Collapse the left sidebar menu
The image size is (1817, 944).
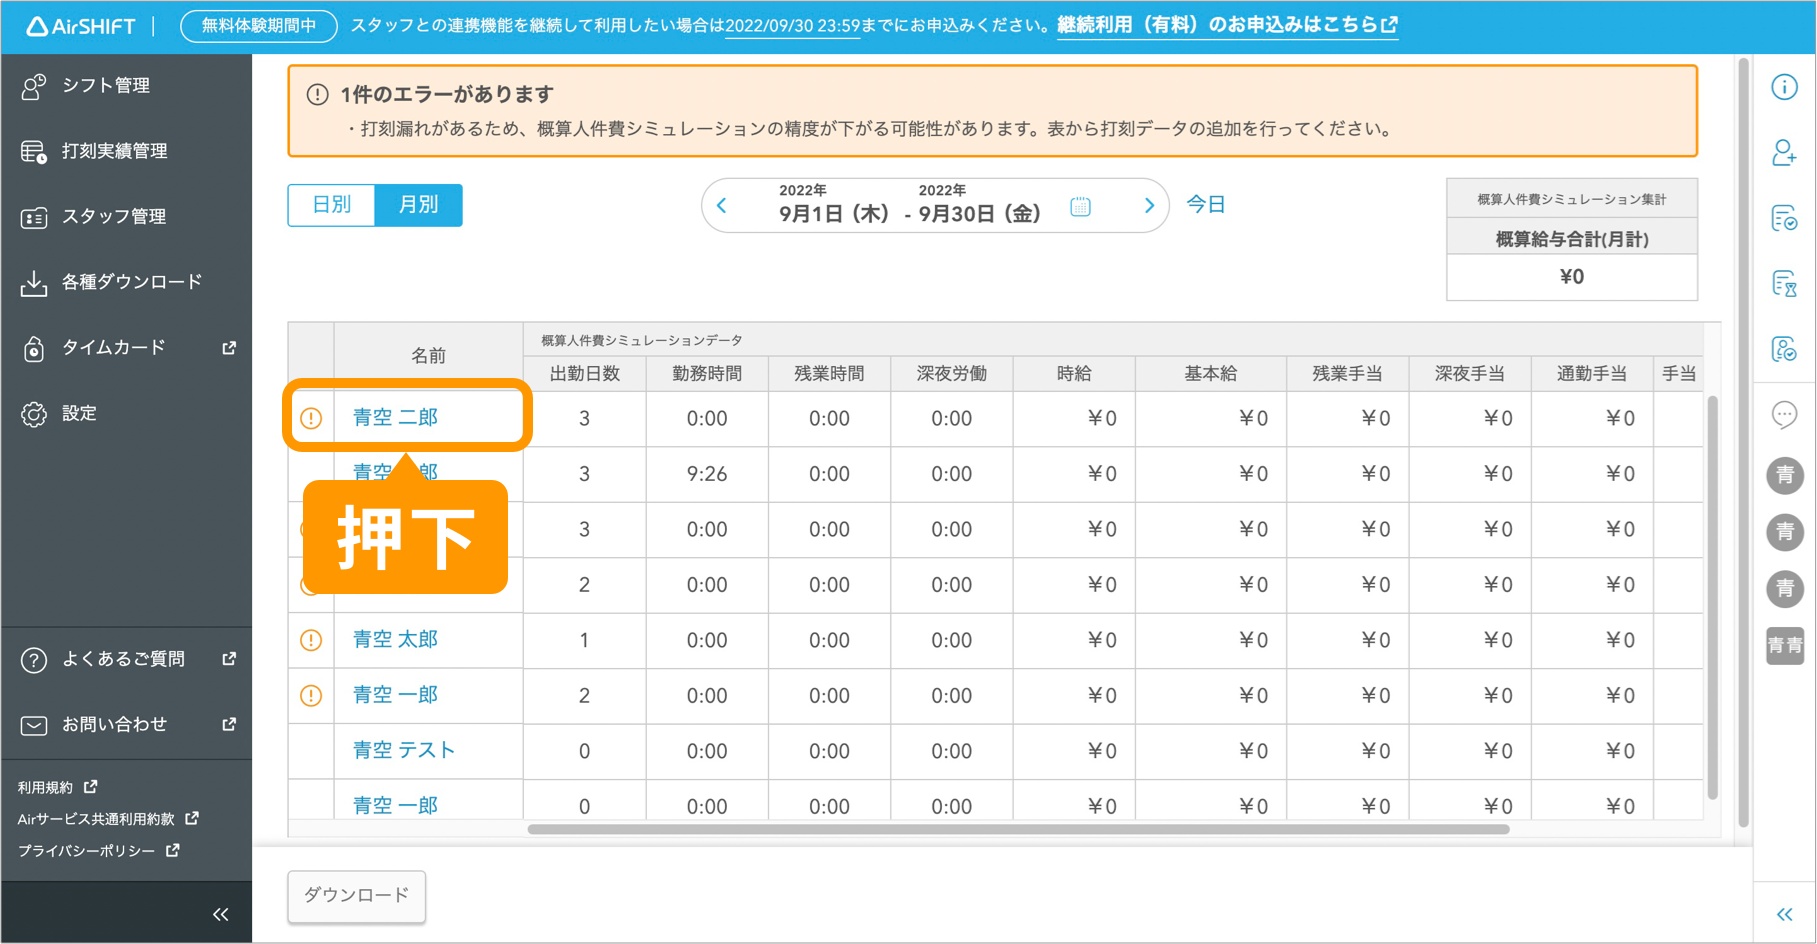221,914
